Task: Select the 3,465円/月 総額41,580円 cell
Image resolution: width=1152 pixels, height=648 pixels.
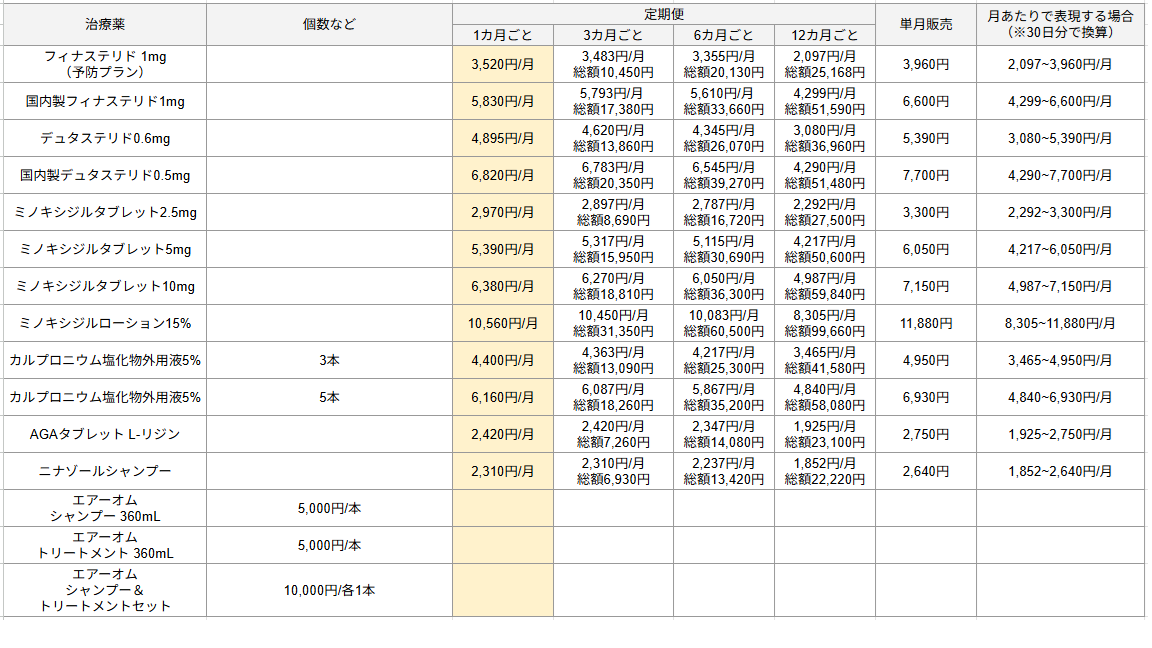Action: pos(824,361)
